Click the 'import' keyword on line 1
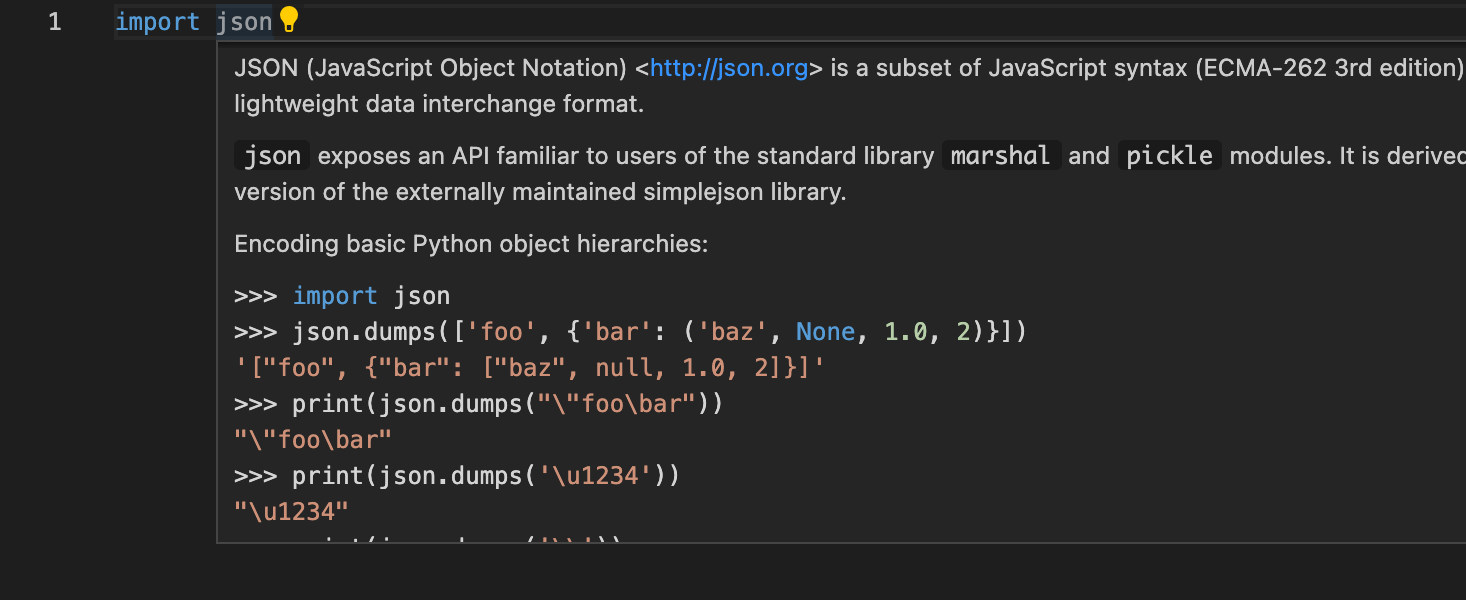 pos(157,22)
